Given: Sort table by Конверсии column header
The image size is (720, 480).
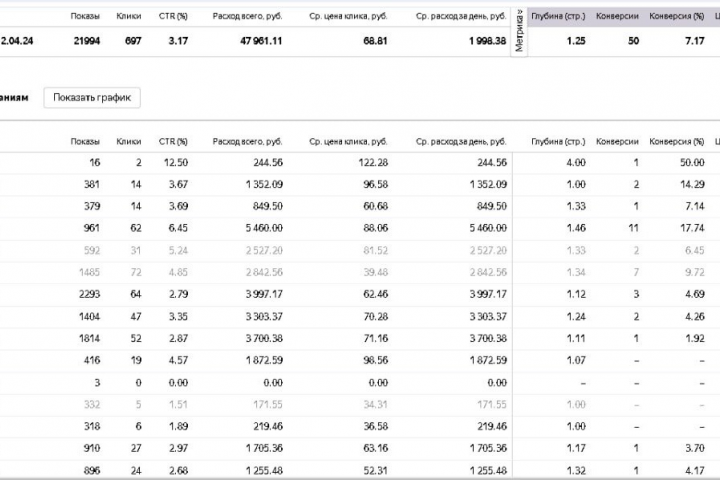Looking at the screenshot, I should click(617, 141).
